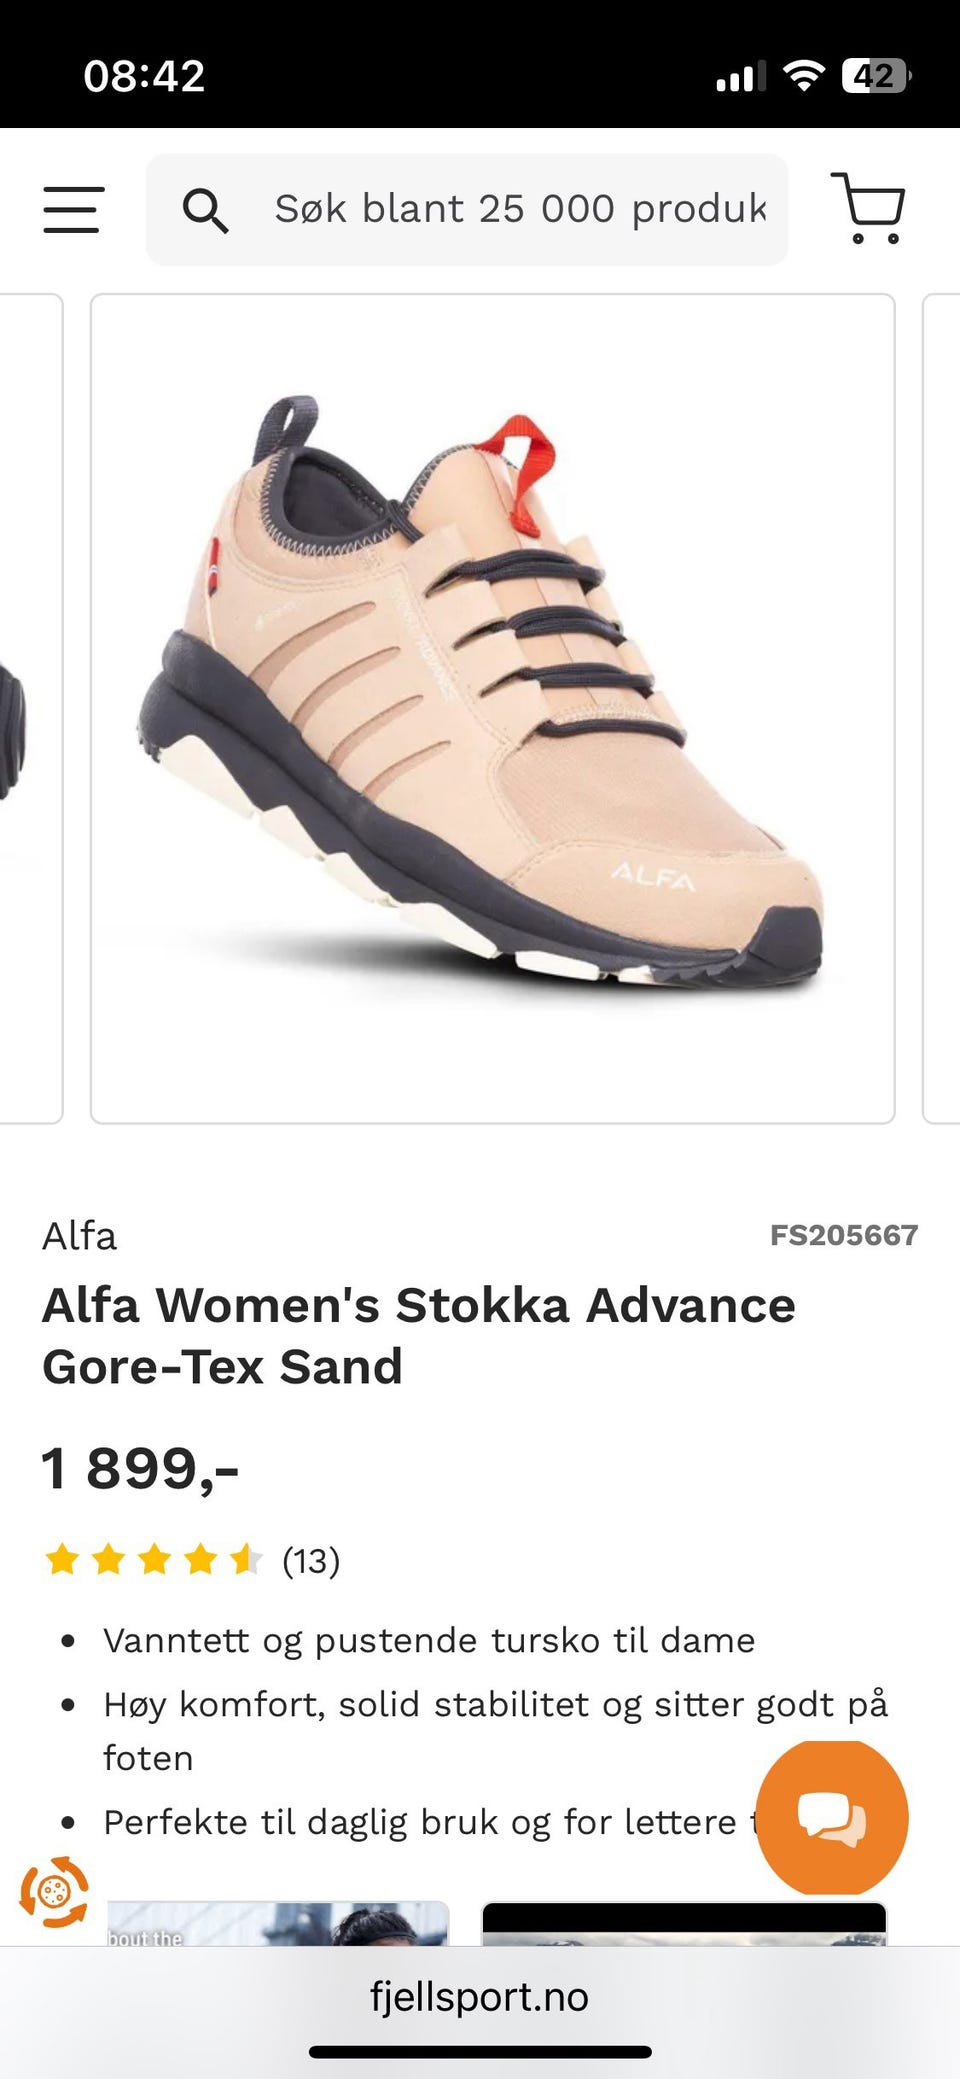Open the hamburger menu
This screenshot has height=2079, width=960.
(x=73, y=210)
